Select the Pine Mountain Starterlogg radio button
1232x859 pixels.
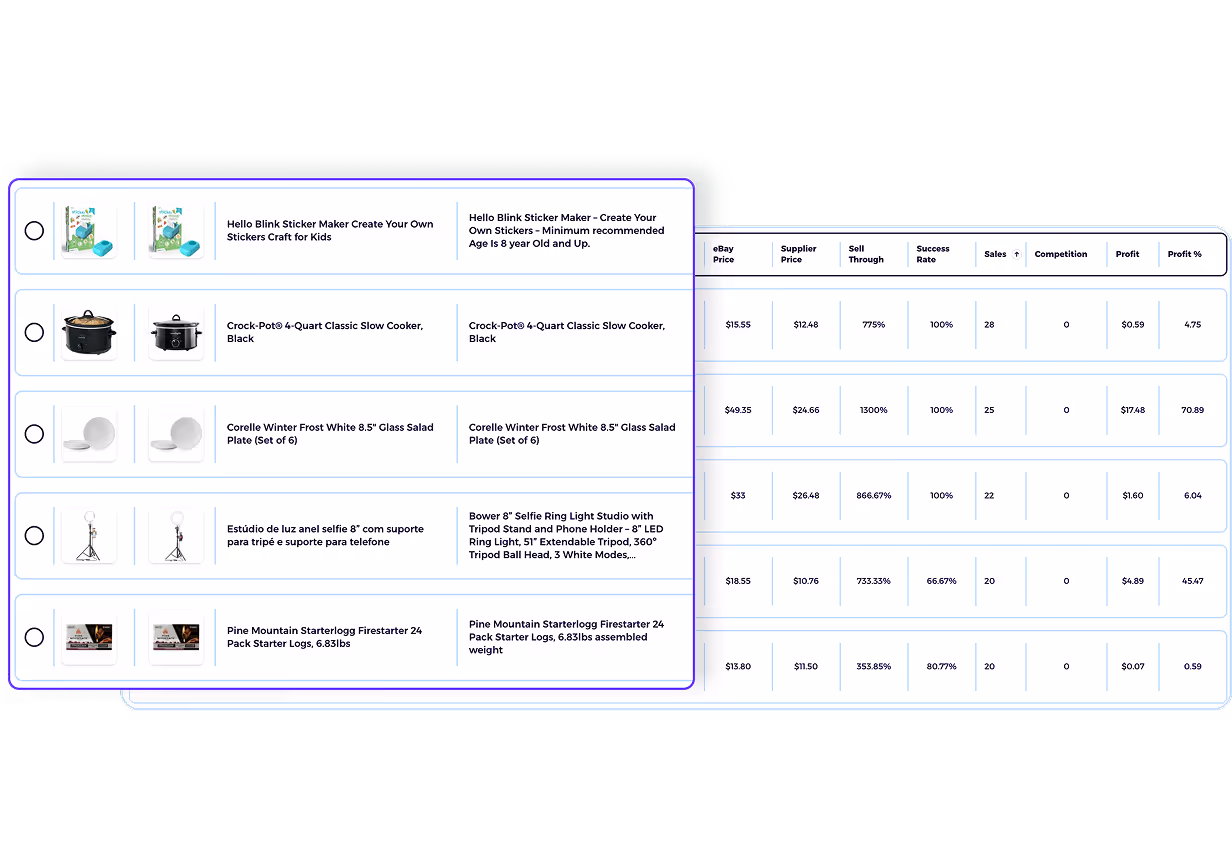(34, 637)
